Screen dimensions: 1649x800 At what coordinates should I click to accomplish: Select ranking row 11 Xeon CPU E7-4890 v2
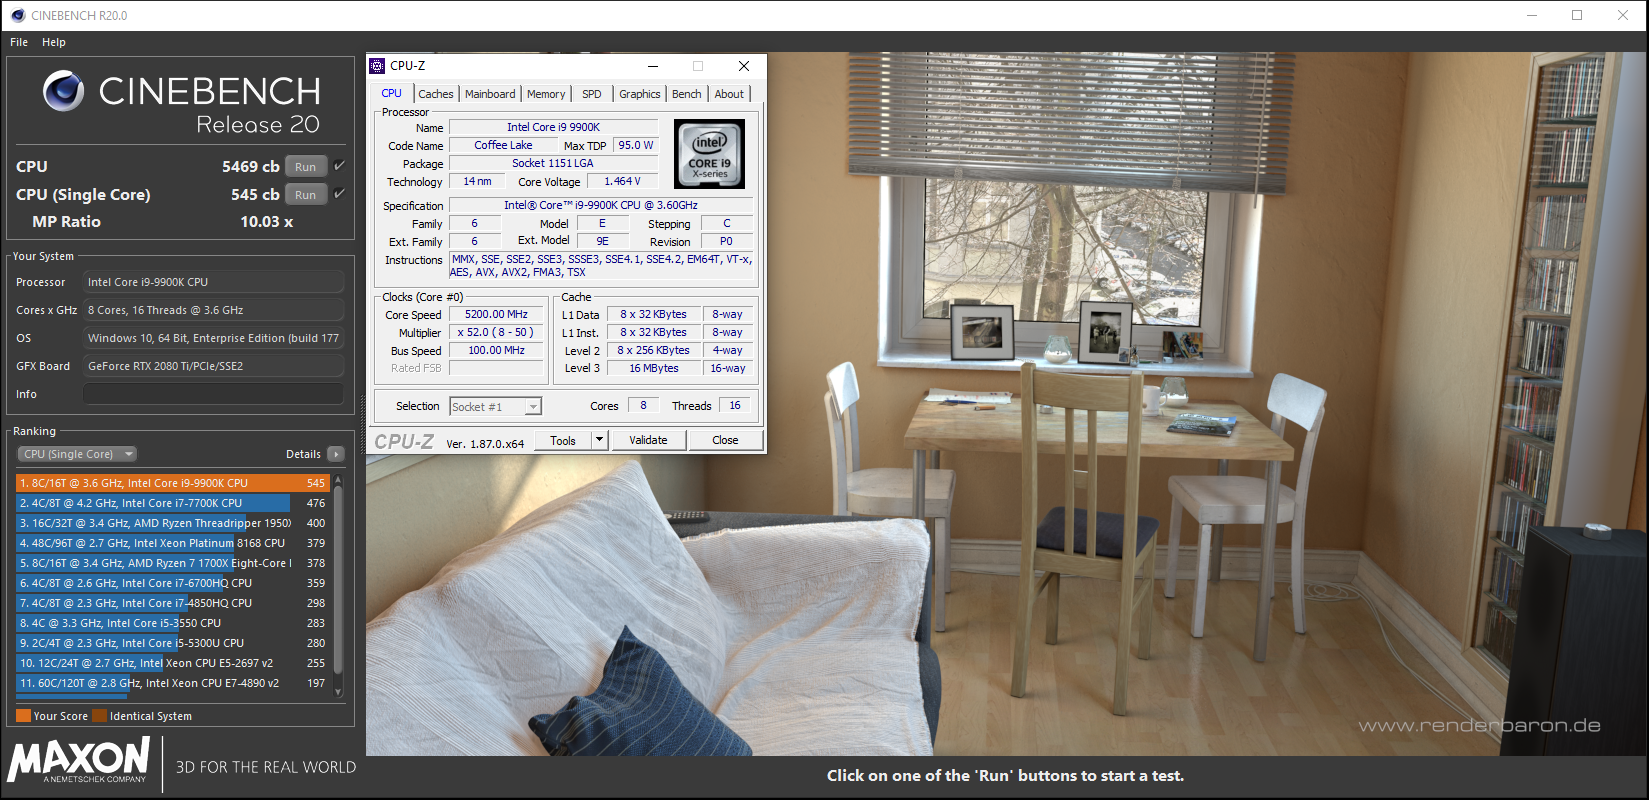(x=173, y=683)
